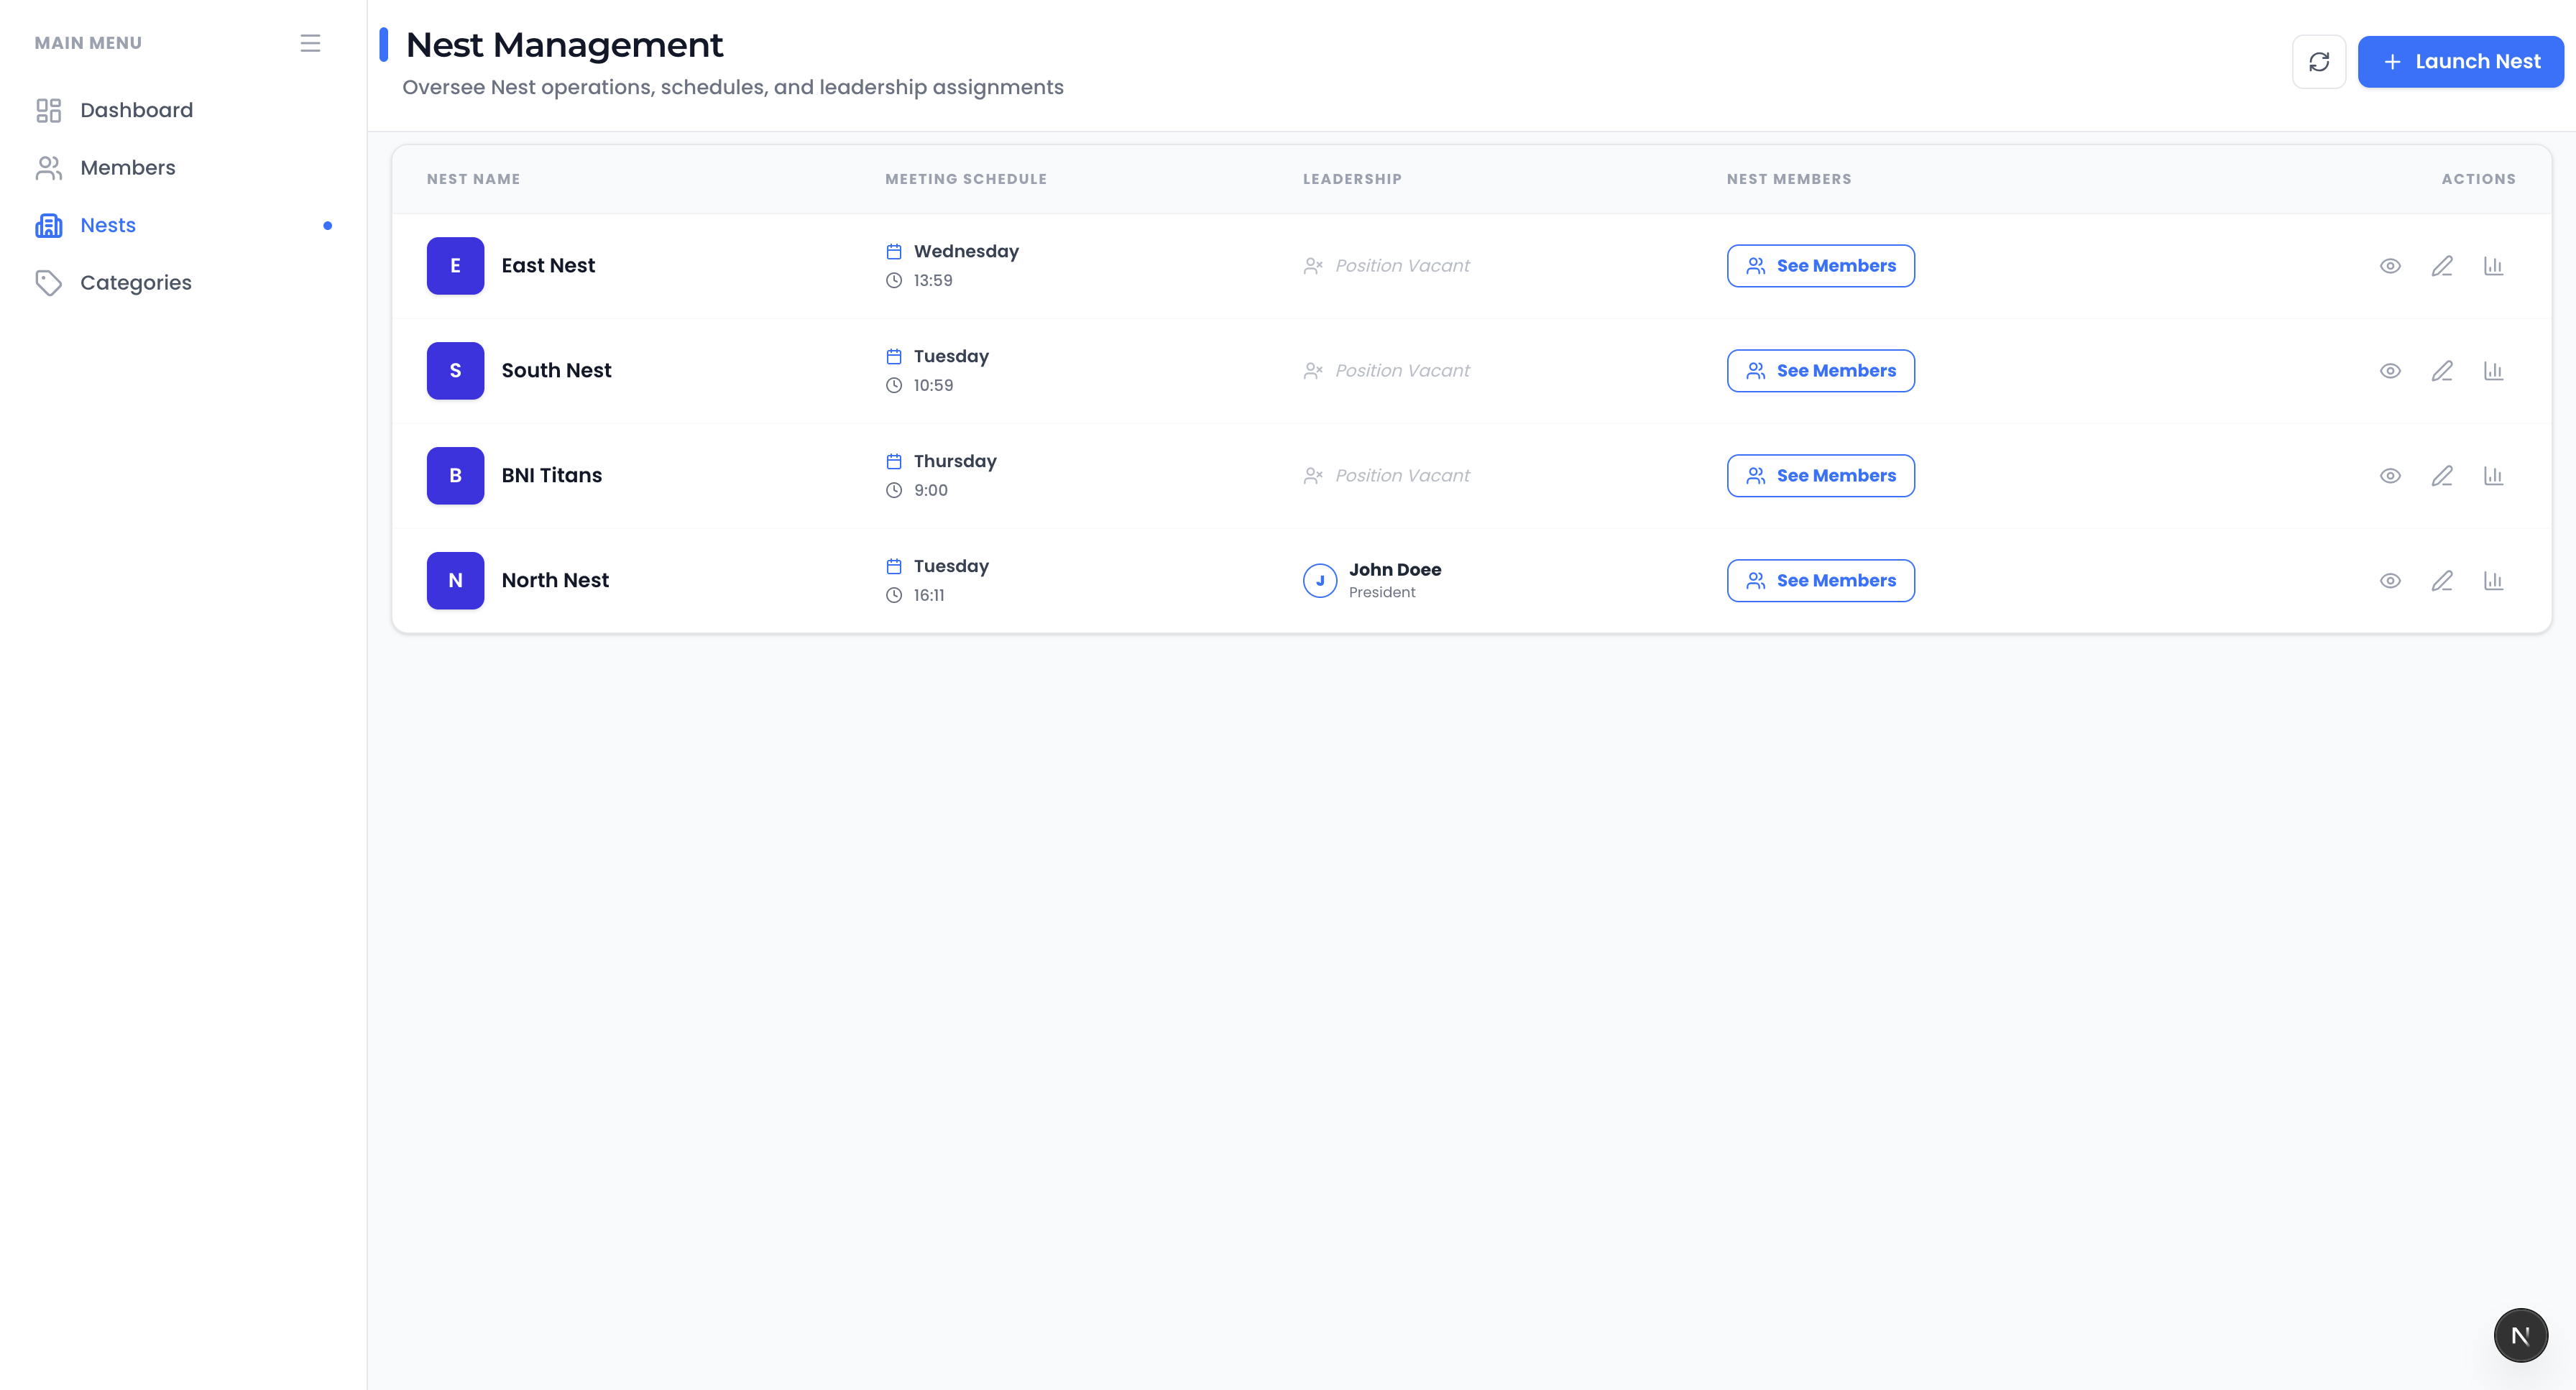View South Nest details eye icon
The image size is (2576, 1390).
2390,371
